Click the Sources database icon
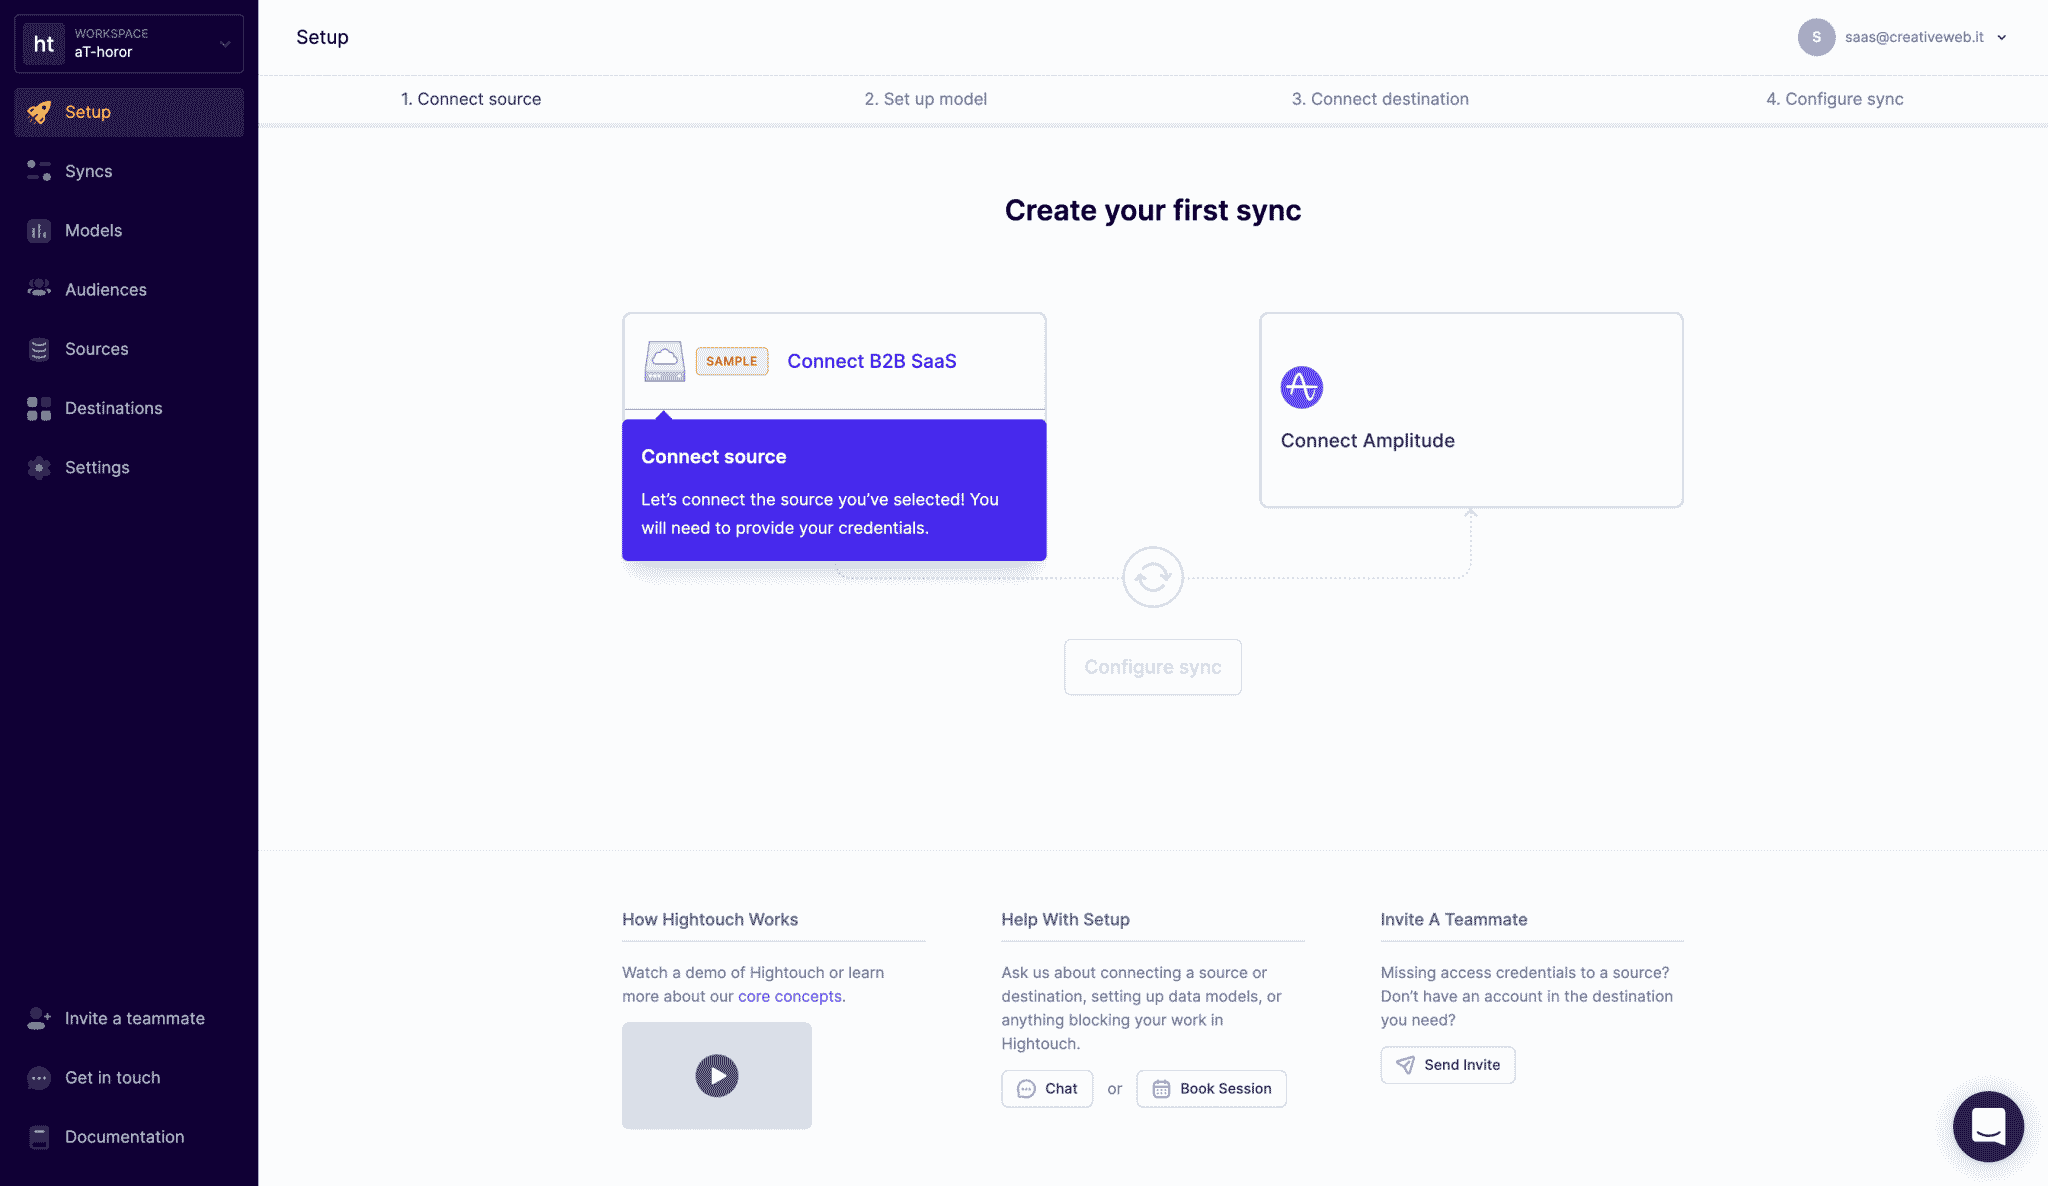This screenshot has height=1186, width=2048. coord(39,349)
